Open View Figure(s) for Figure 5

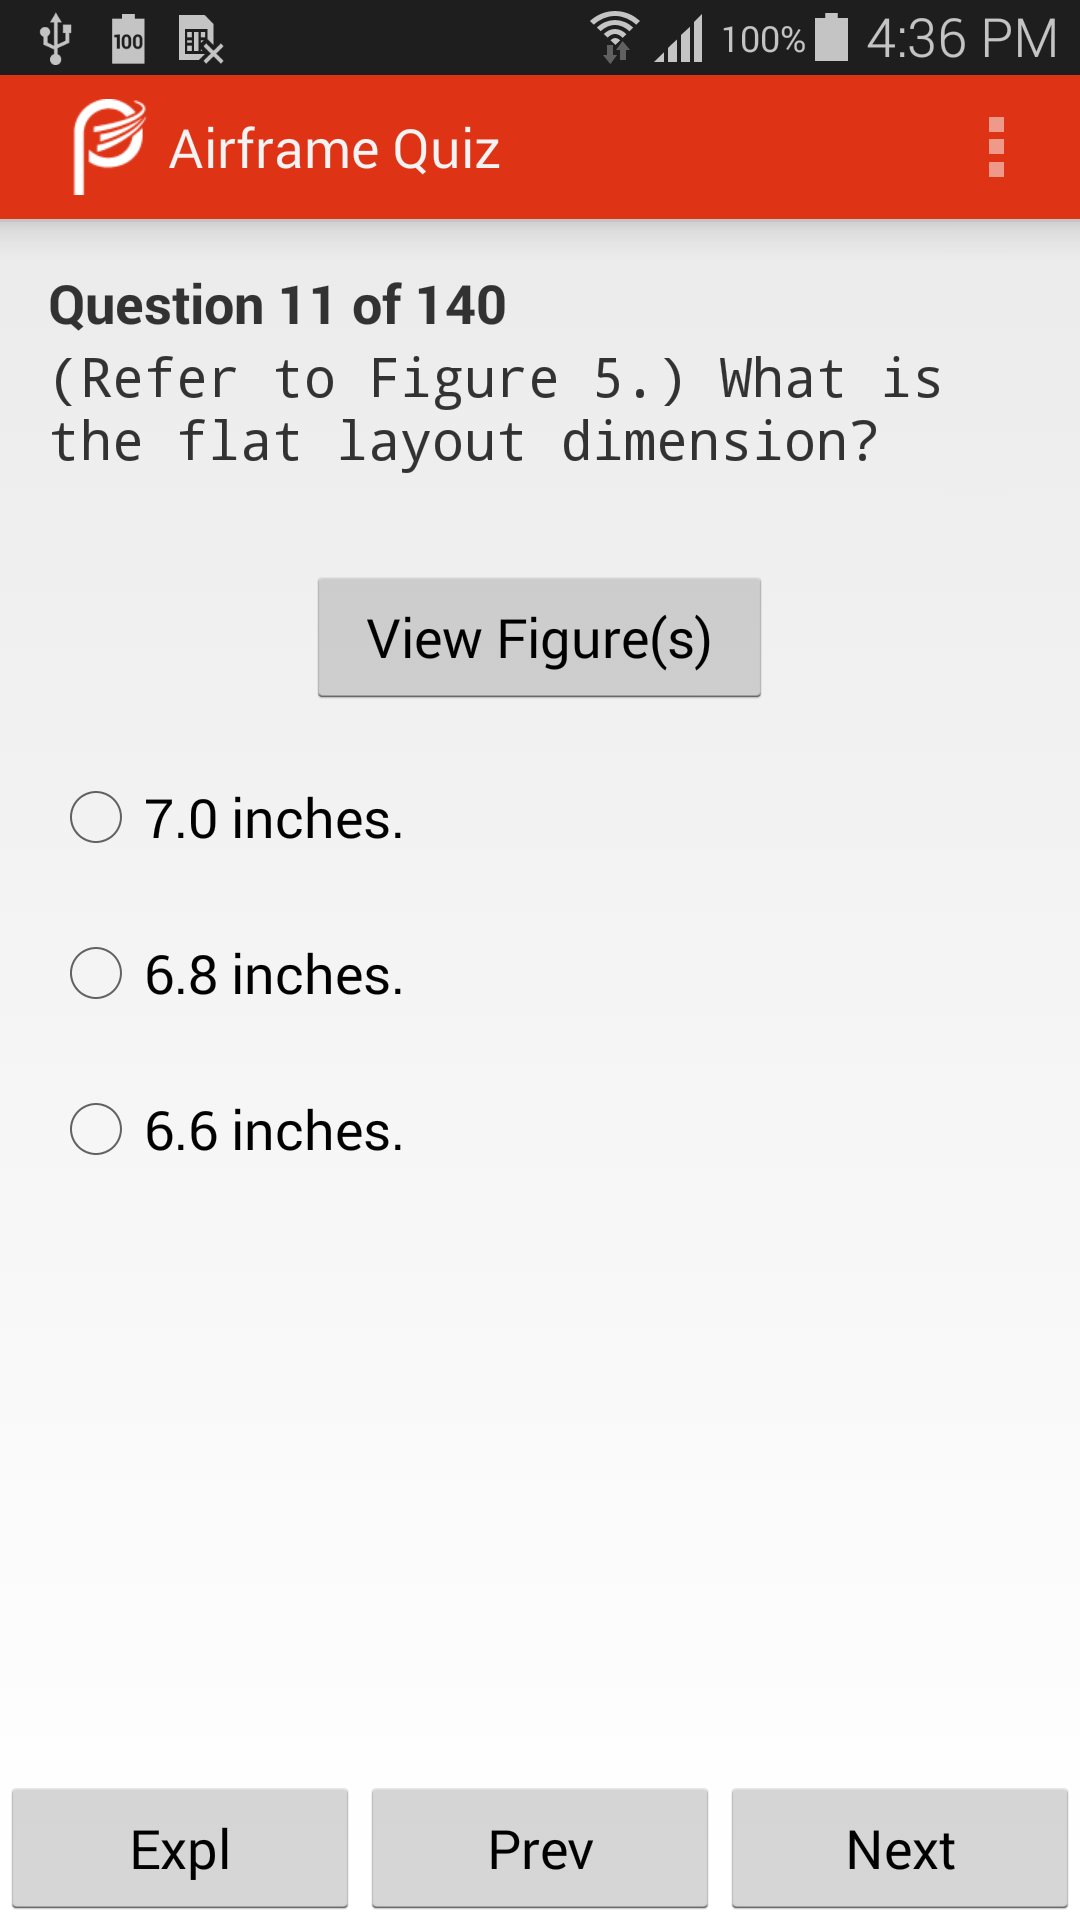(x=539, y=637)
